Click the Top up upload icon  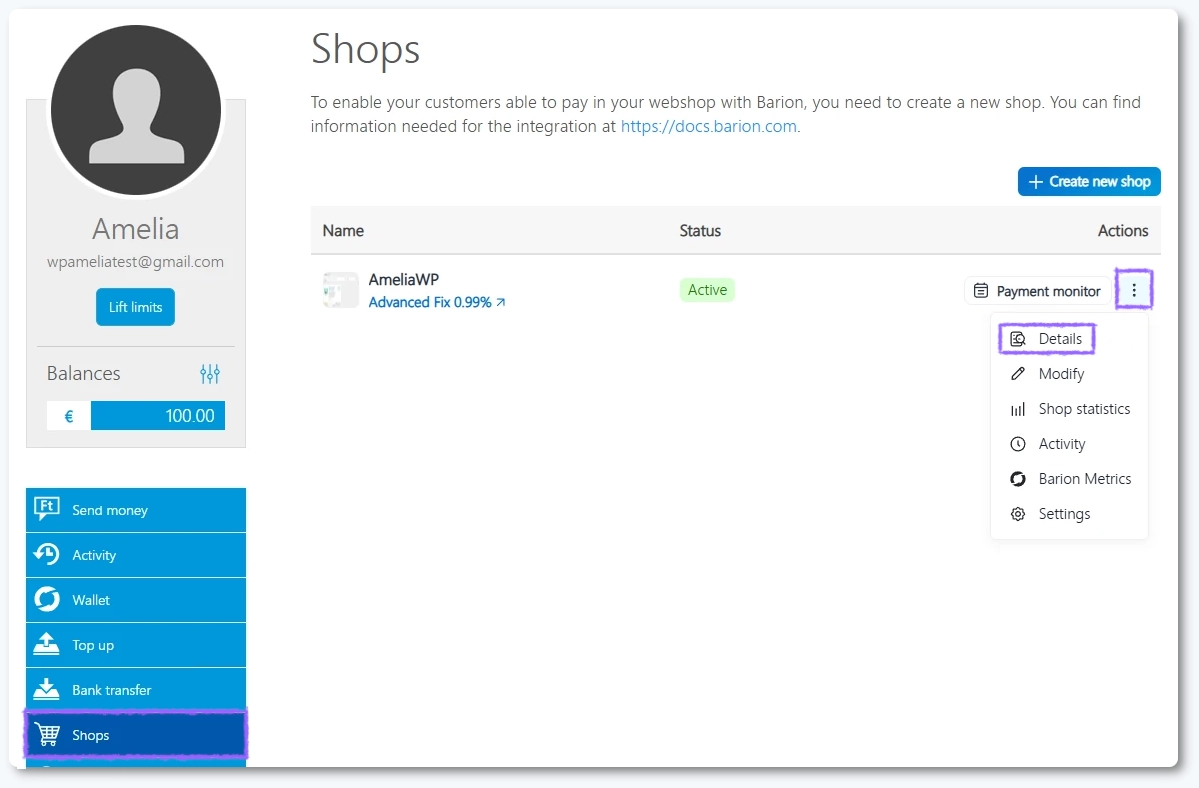pyautogui.click(x=47, y=645)
